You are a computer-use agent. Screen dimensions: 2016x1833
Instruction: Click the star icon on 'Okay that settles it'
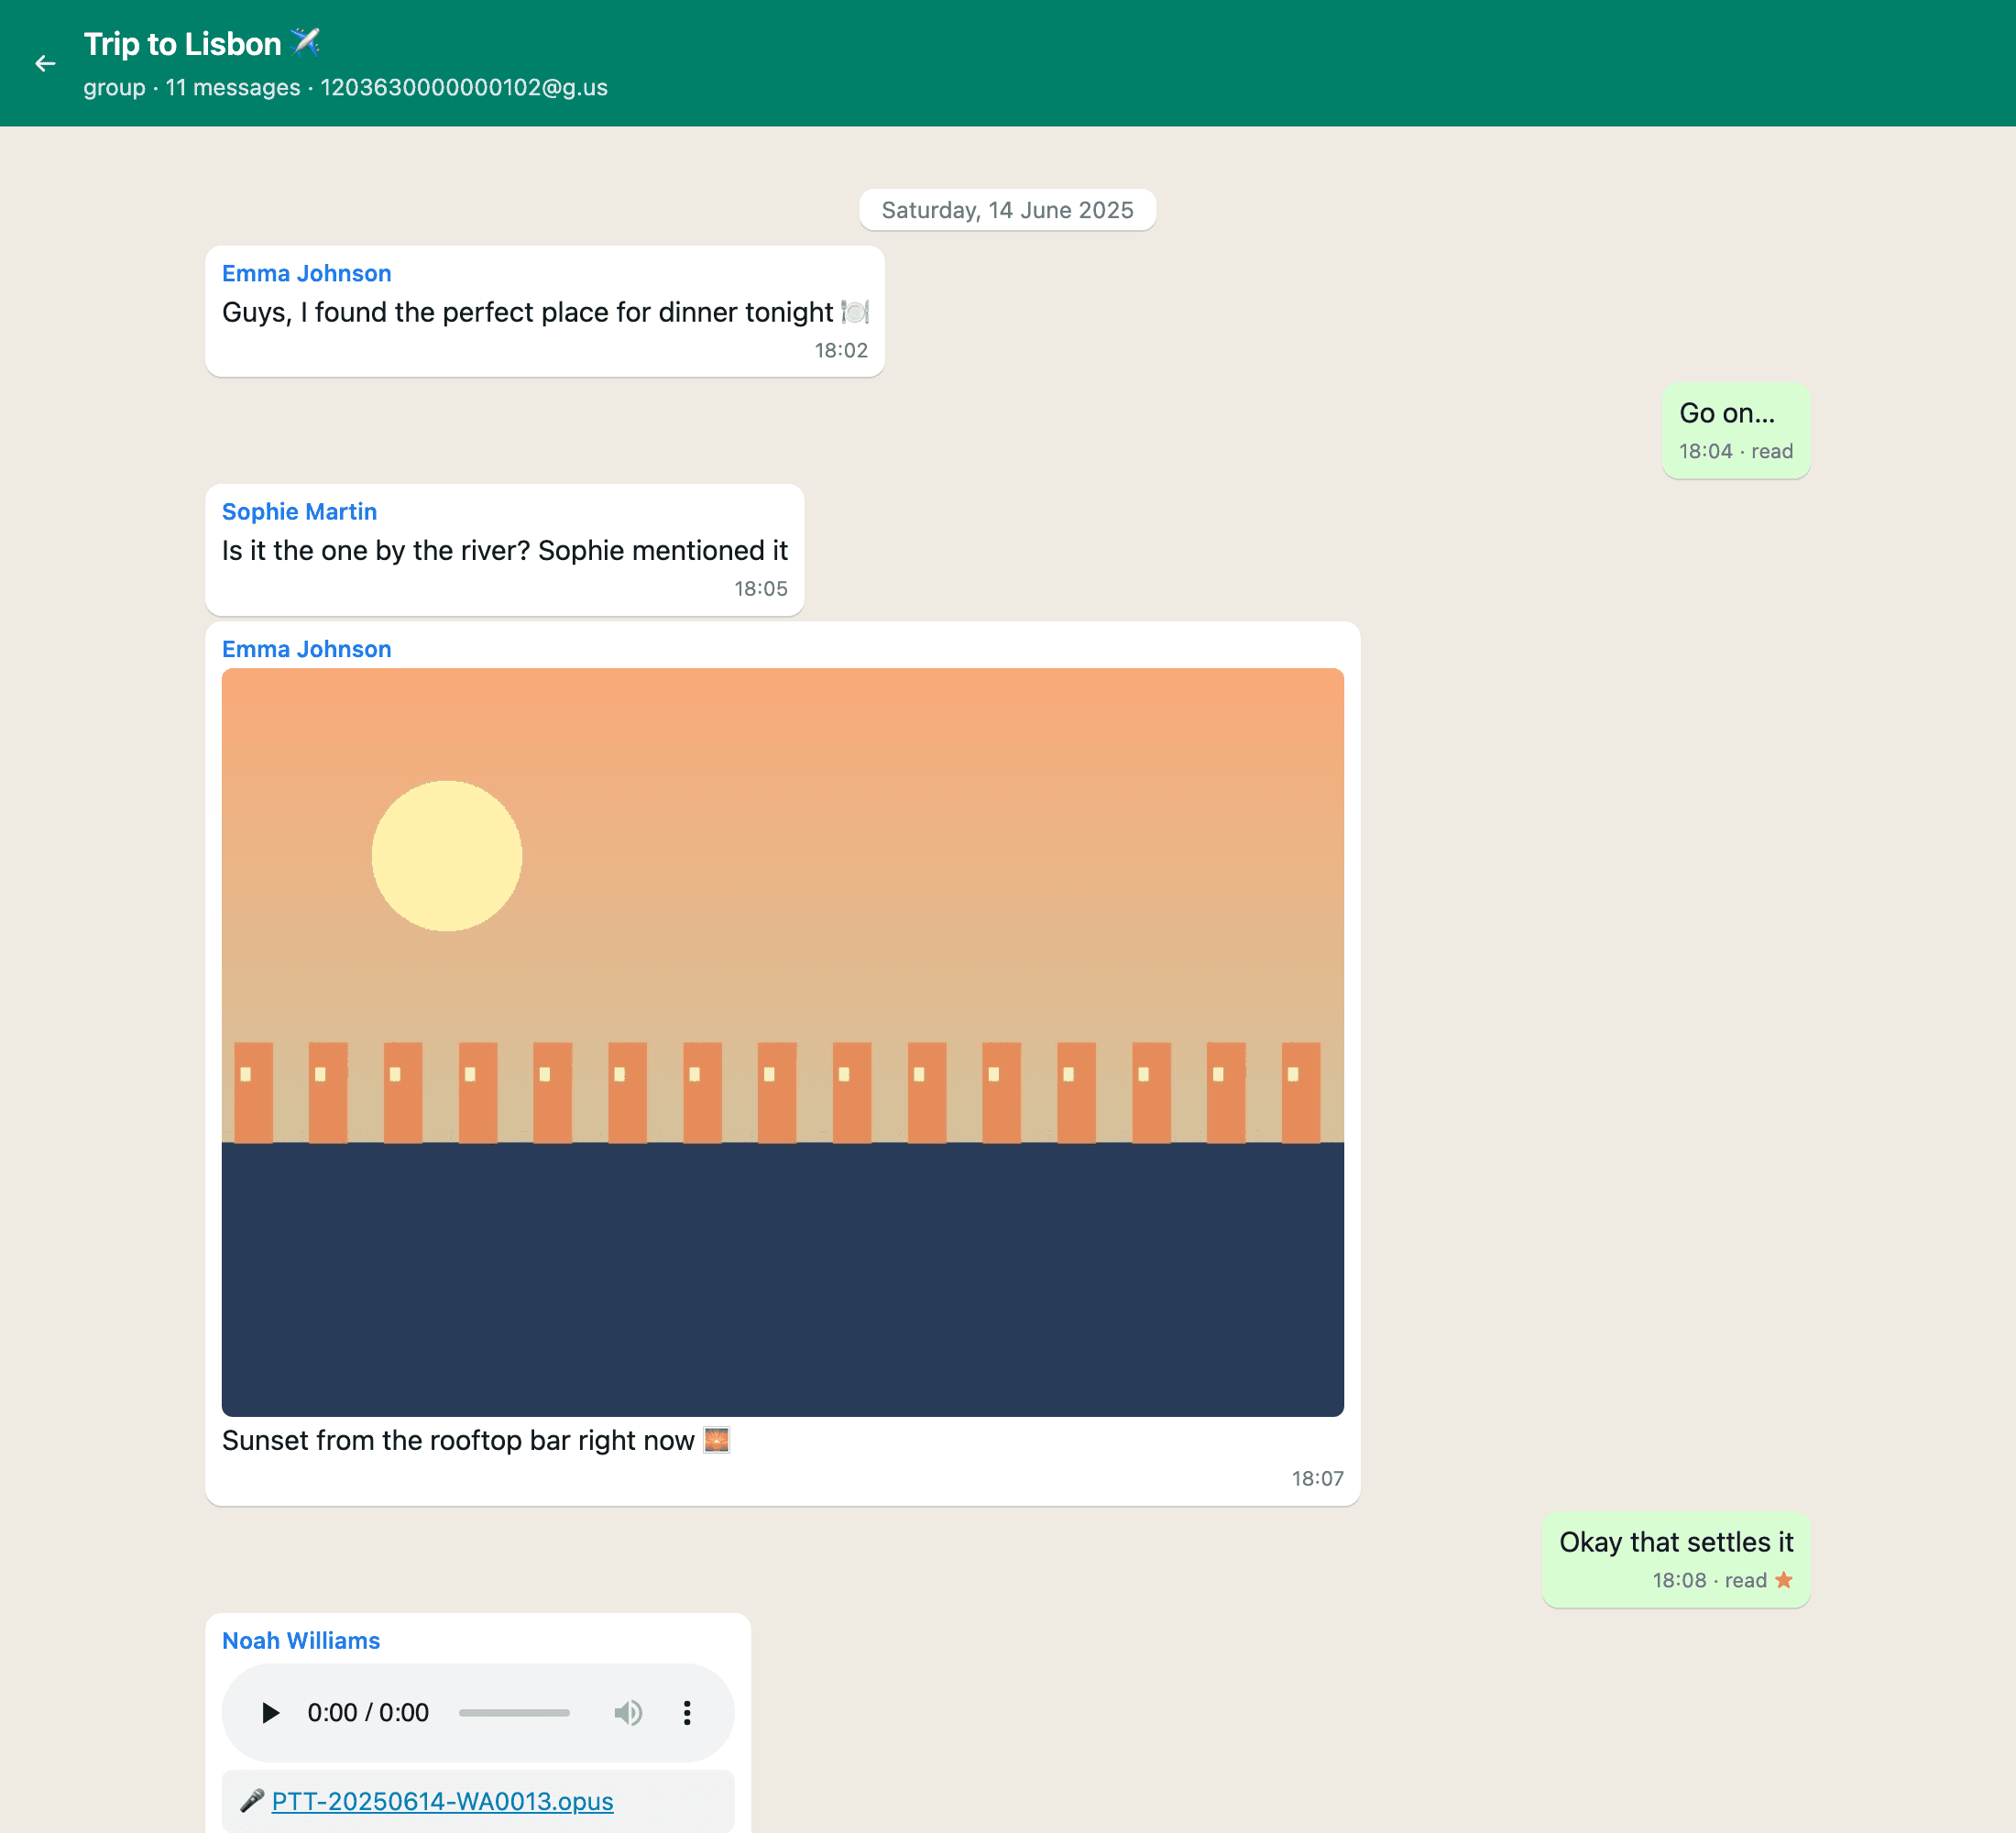(x=1784, y=1580)
